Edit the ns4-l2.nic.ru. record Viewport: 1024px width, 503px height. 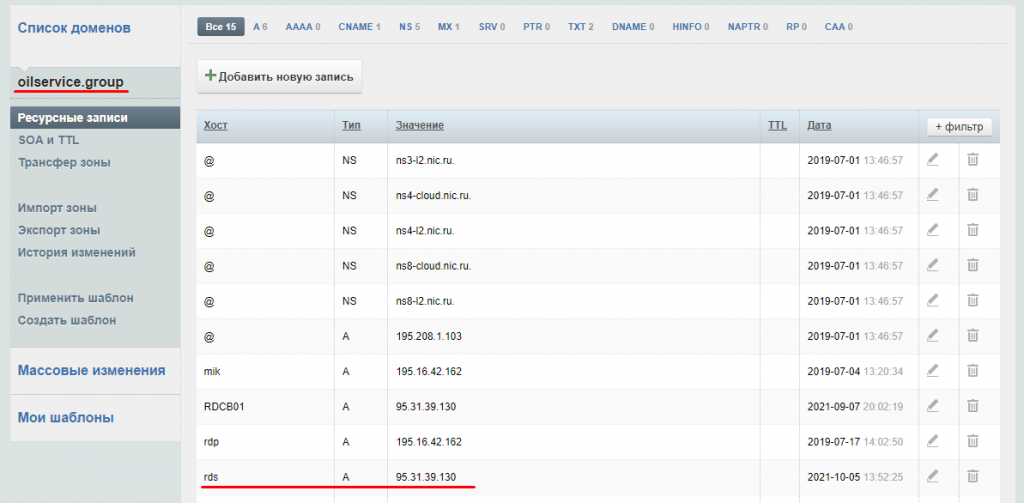932,229
